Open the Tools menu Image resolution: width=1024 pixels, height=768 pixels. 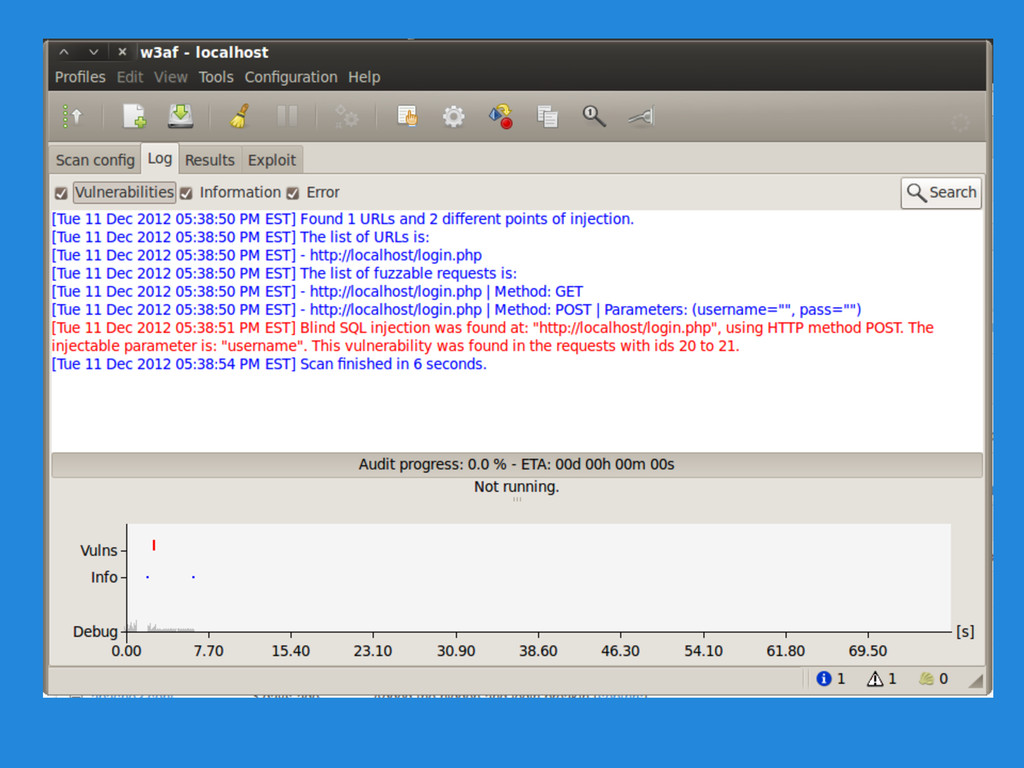pyautogui.click(x=216, y=77)
